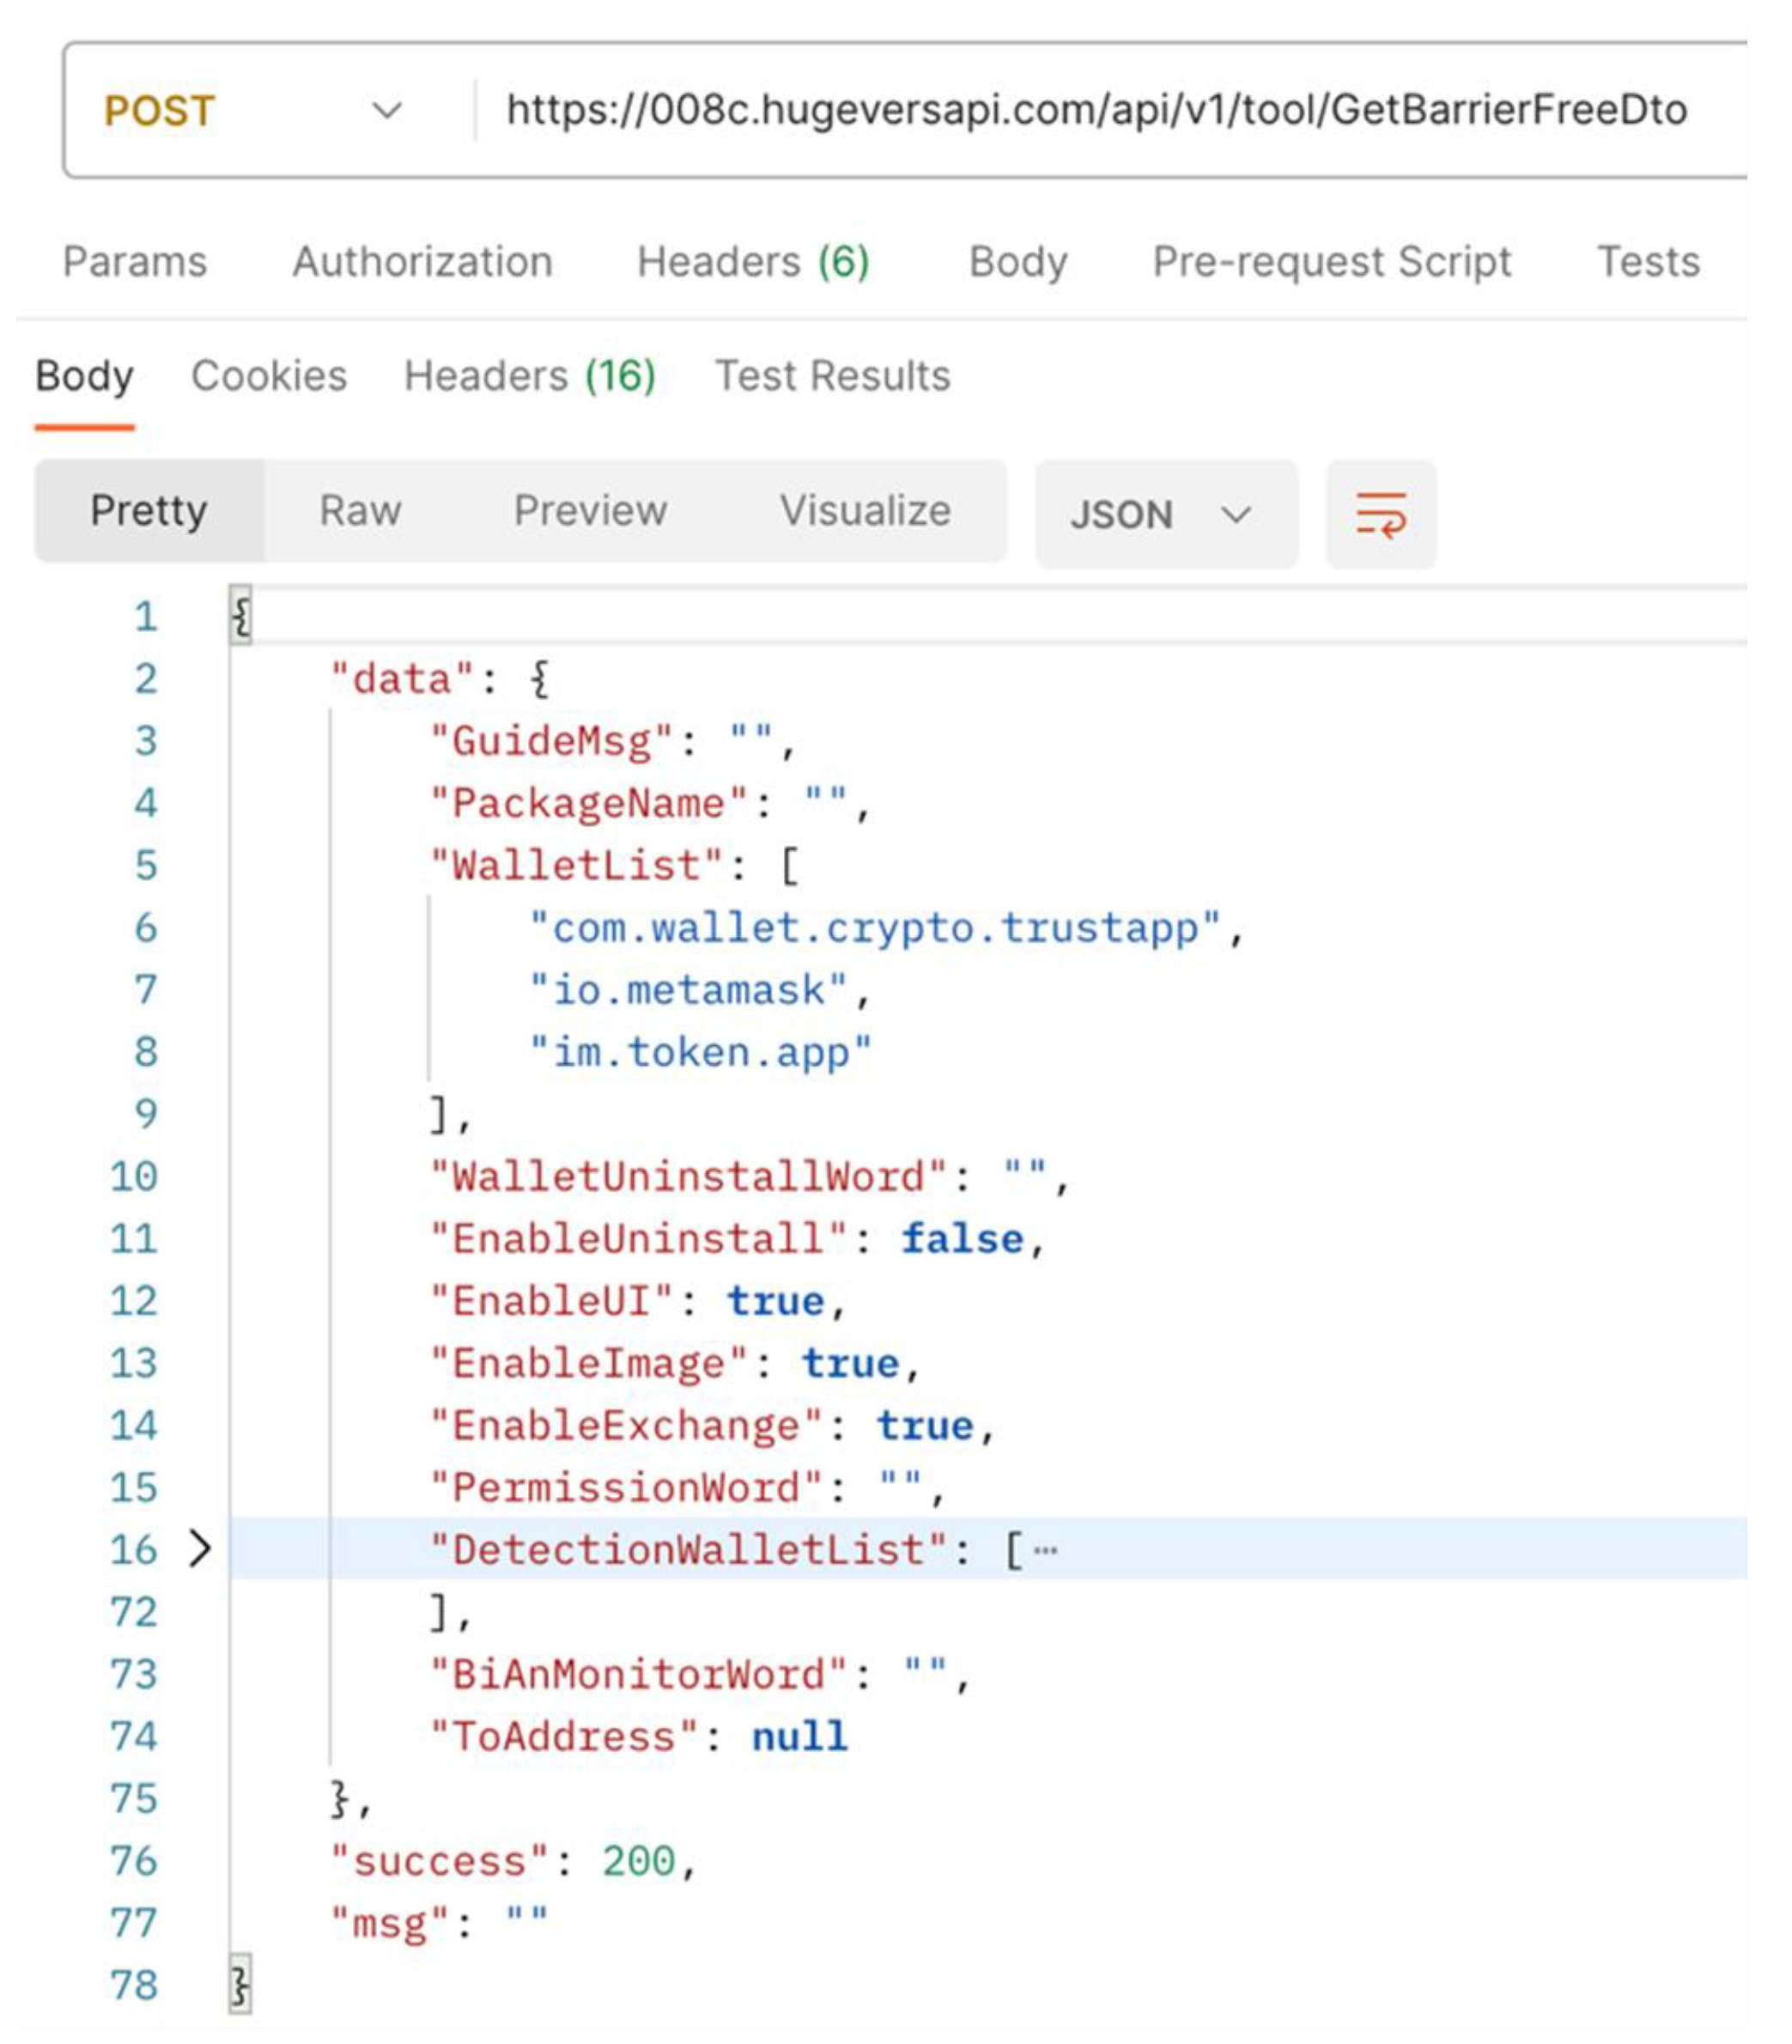
Task: Select the response Cookies tab
Action: [269, 376]
